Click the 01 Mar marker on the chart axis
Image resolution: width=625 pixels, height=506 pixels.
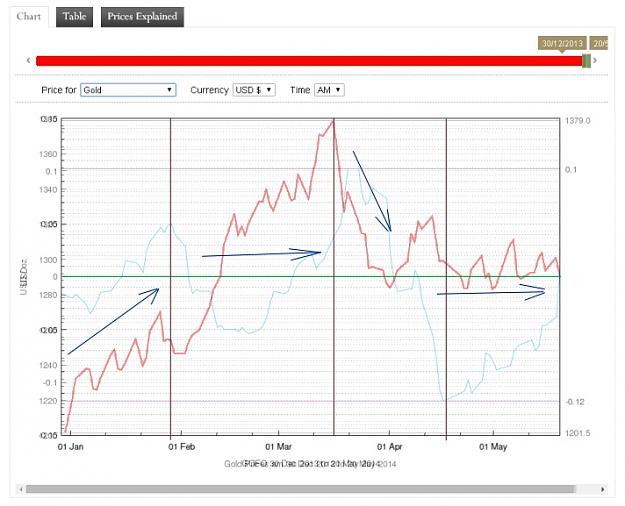(x=279, y=447)
